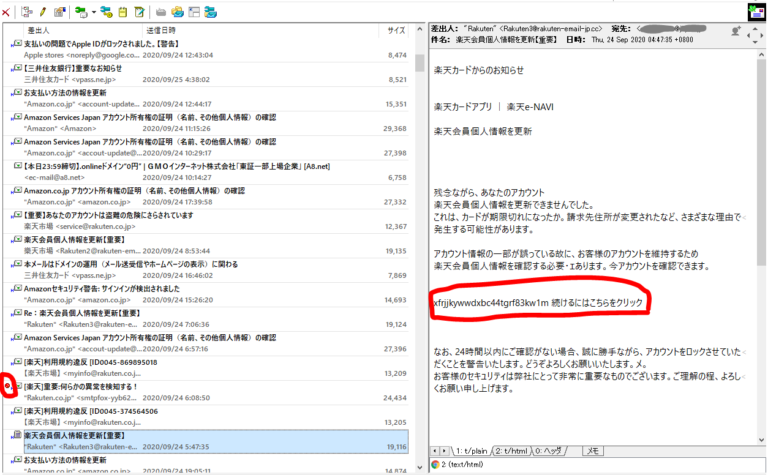Click the tab scroll left arrow button
The height and width of the screenshot is (475, 768).
(435, 451)
